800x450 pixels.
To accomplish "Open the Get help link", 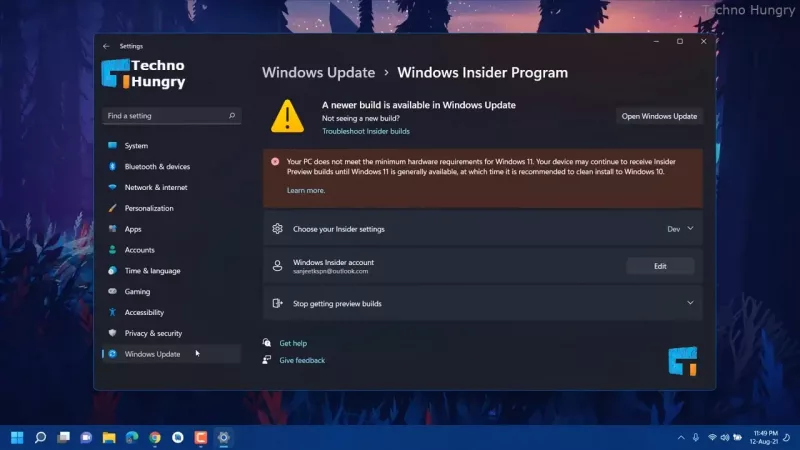I will pos(293,343).
